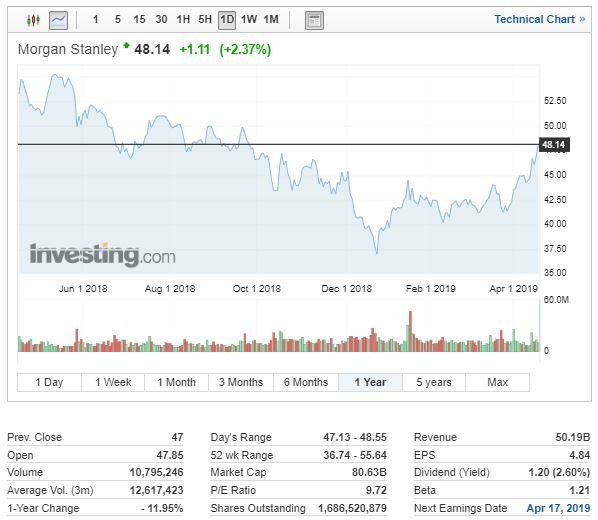Screen dimensions: 598x520
Task: Click the Jun 1 2018 axis label
Action: [83, 288]
